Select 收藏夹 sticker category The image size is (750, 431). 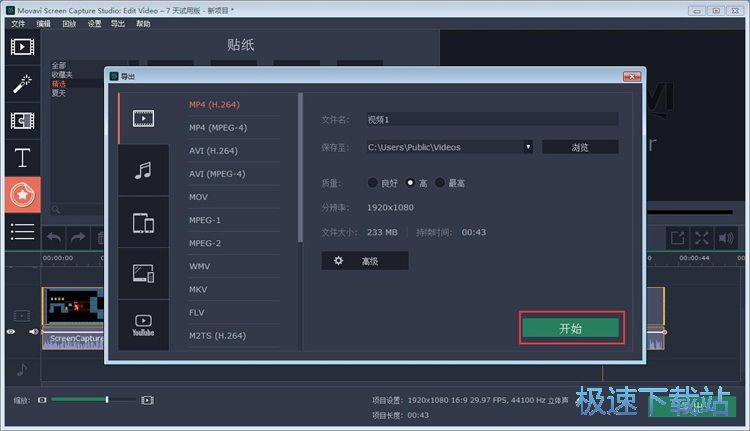point(62,75)
